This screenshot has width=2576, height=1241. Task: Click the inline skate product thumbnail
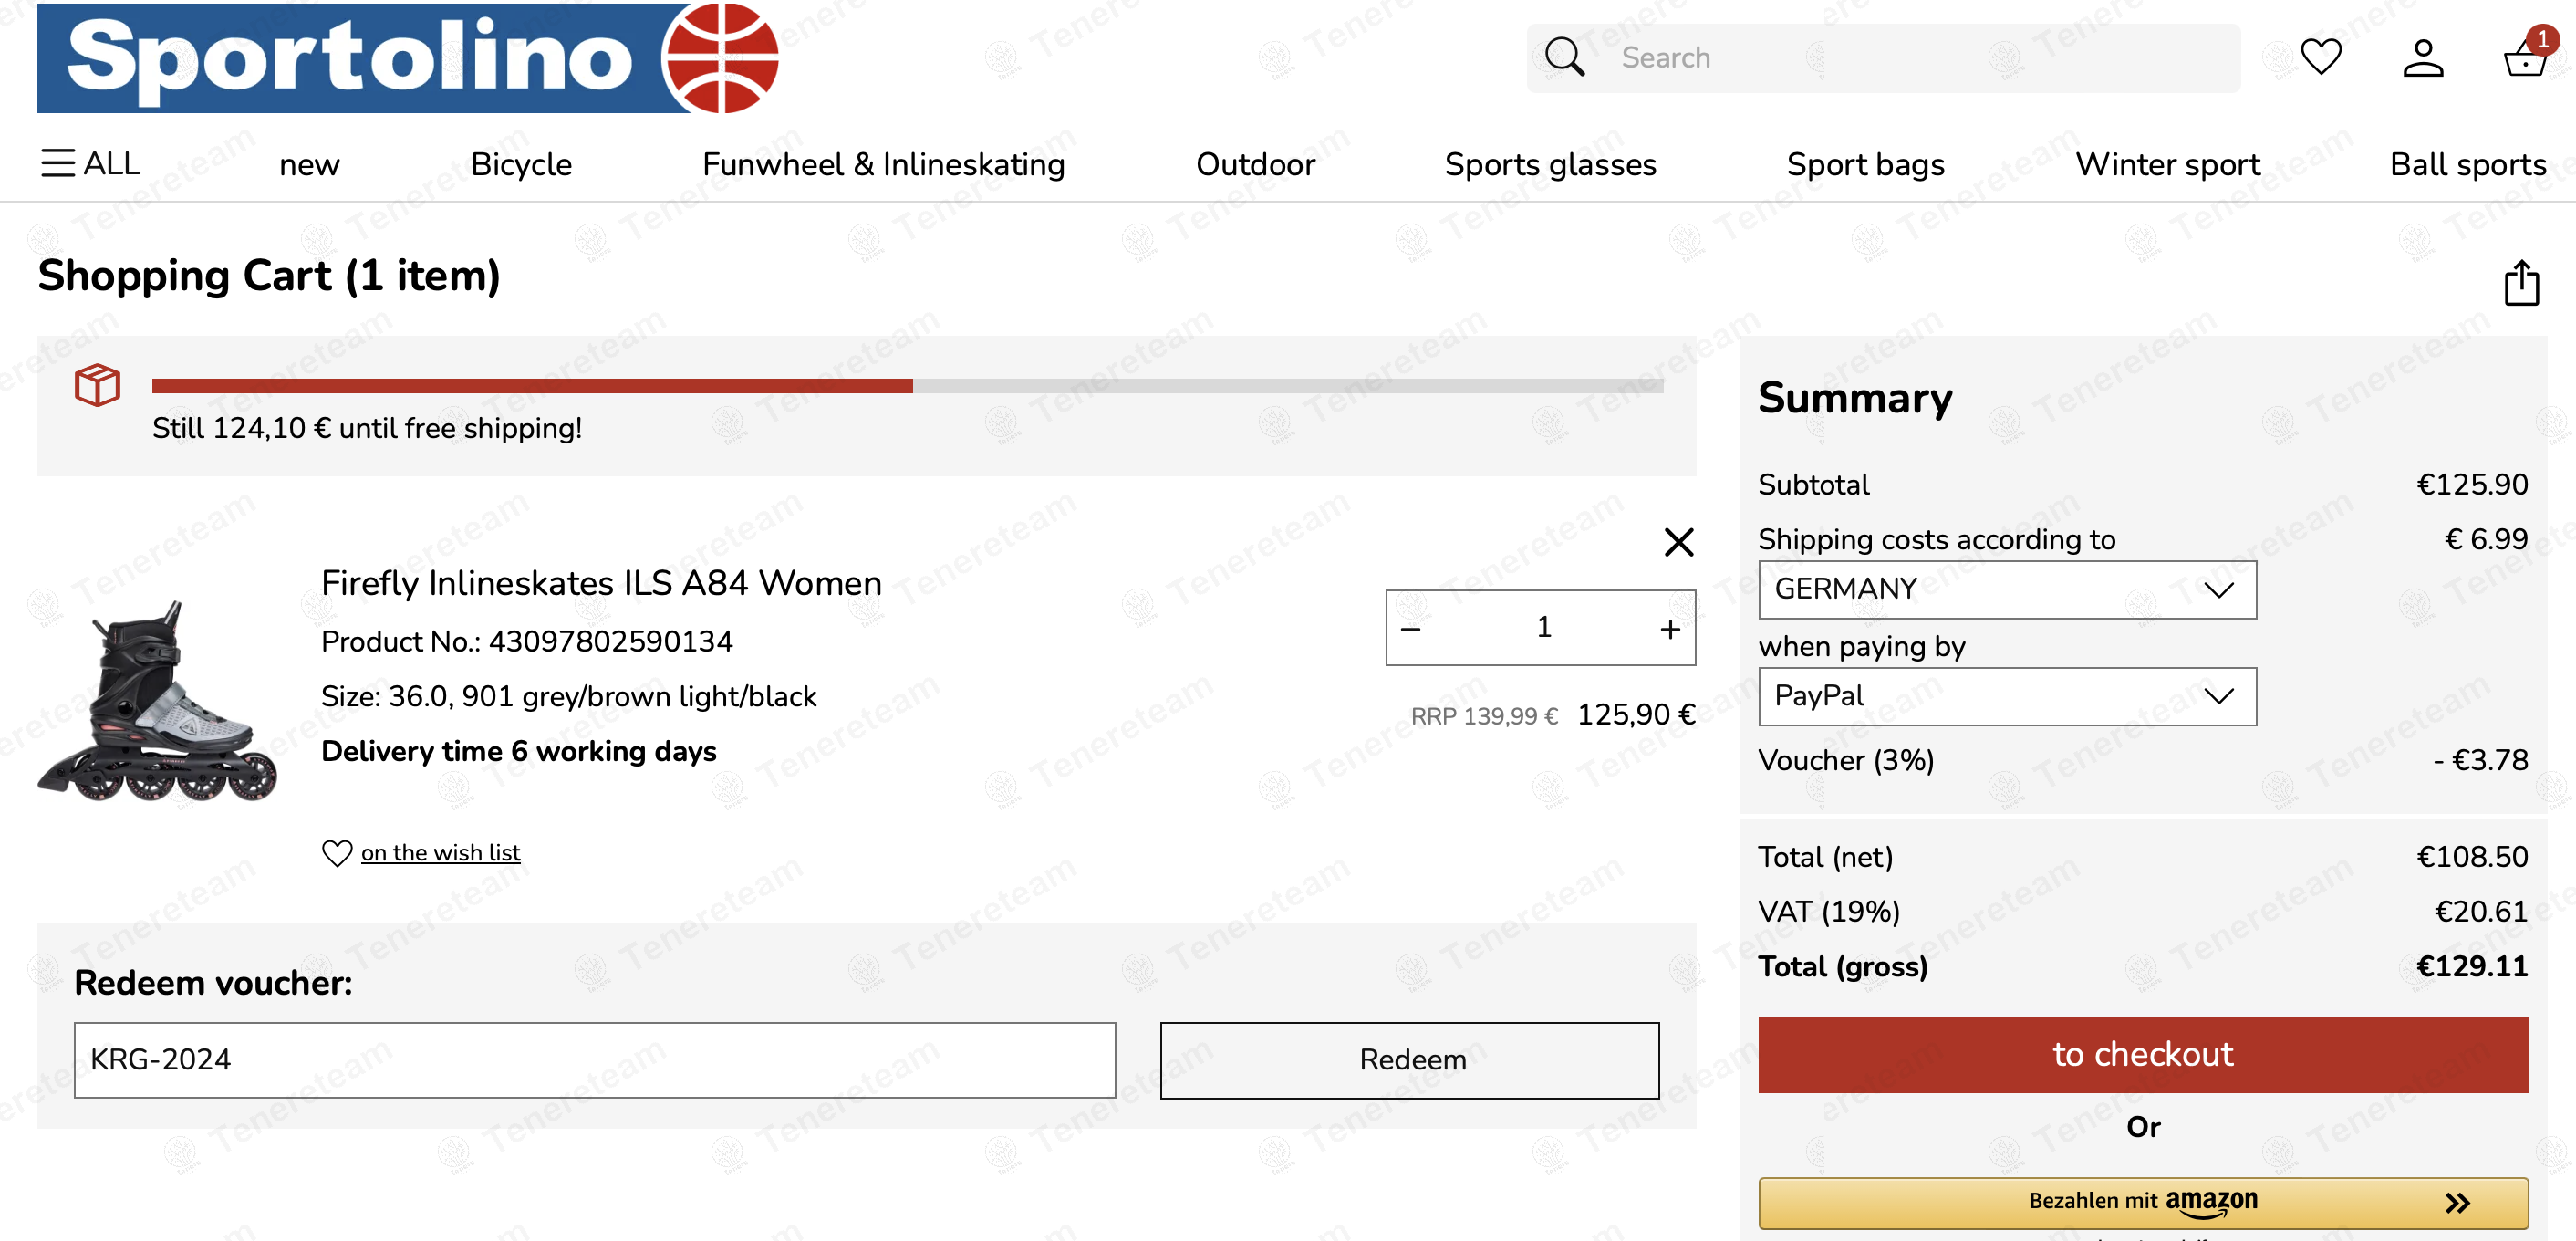pos(157,700)
